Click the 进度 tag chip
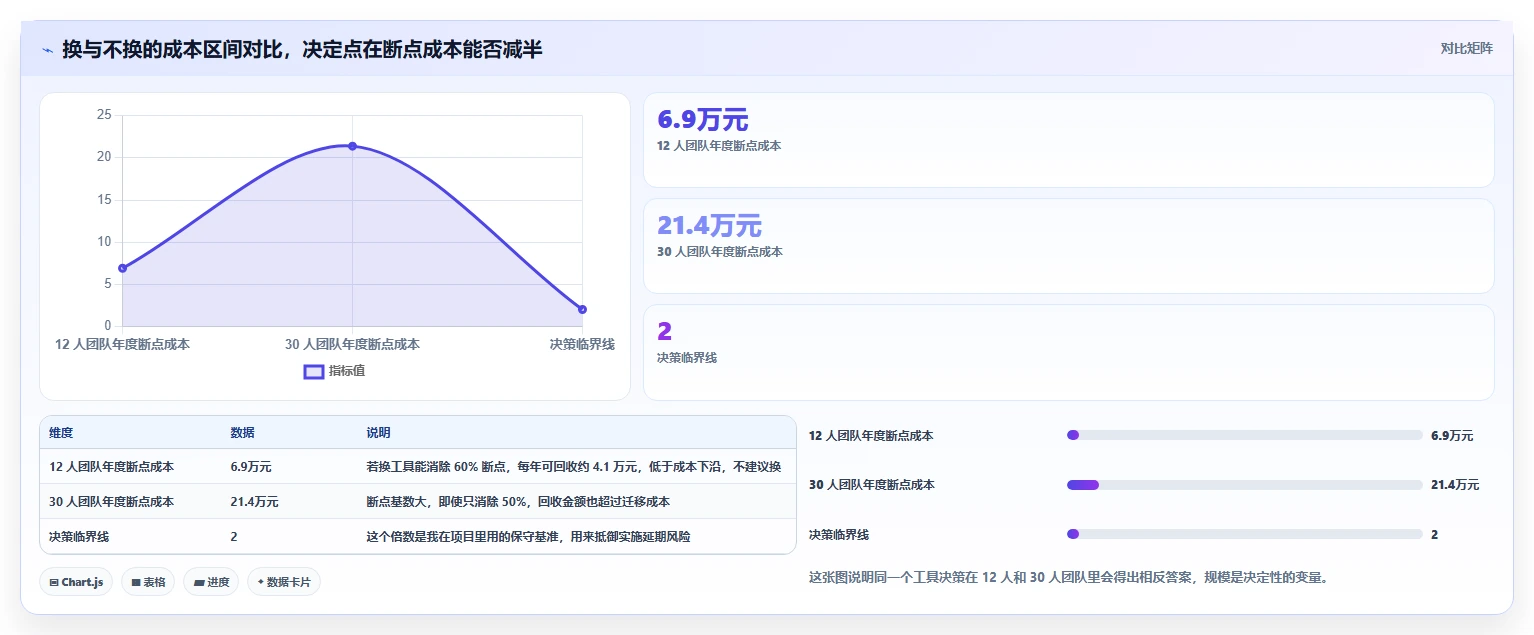The width and height of the screenshot is (1534, 635). (211, 582)
